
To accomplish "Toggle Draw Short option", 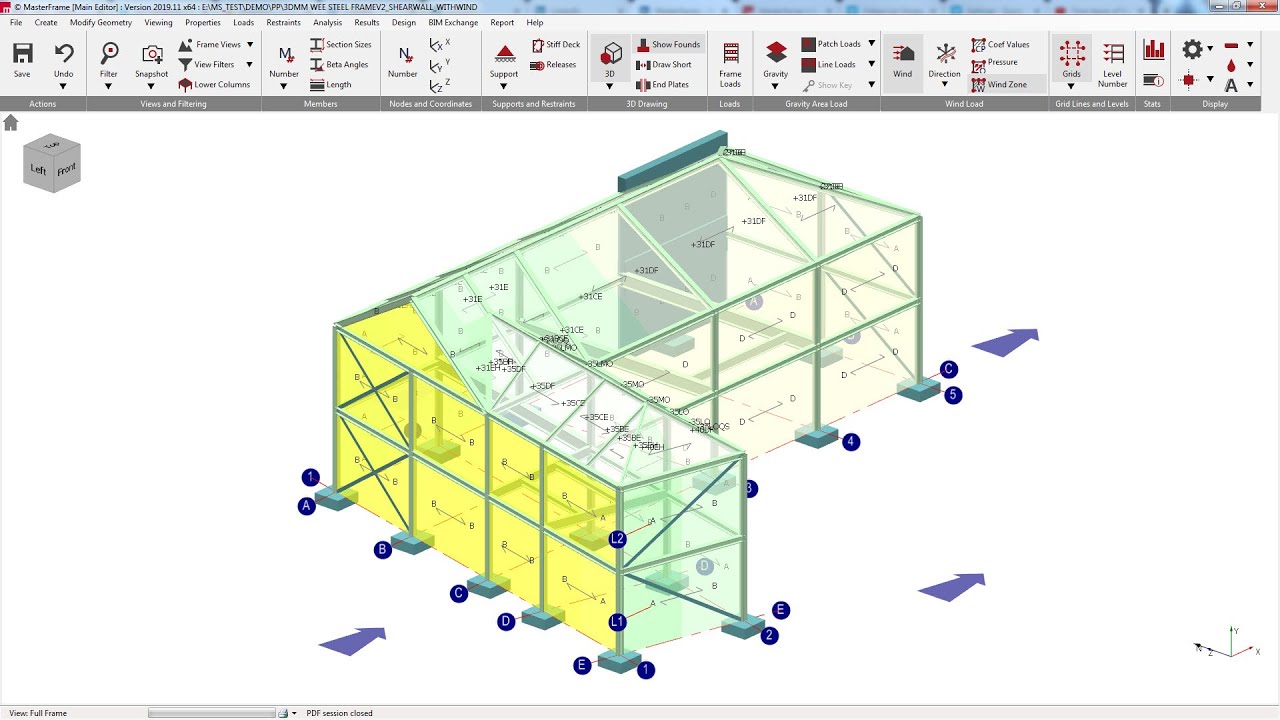I will [x=664, y=65].
